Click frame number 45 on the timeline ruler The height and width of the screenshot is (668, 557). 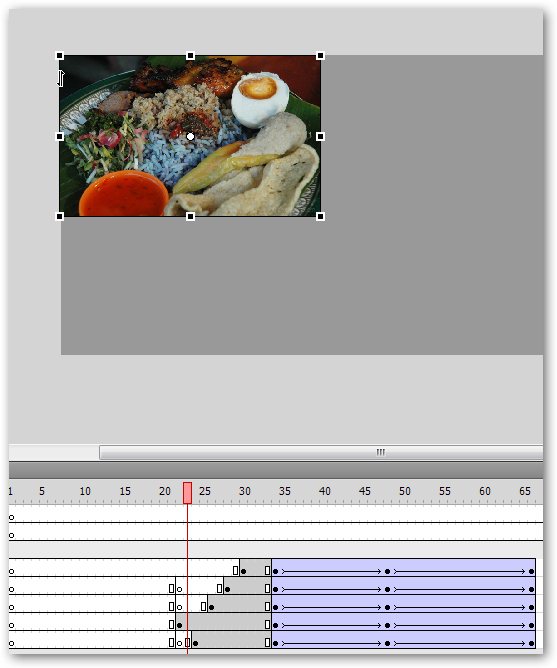point(365,491)
